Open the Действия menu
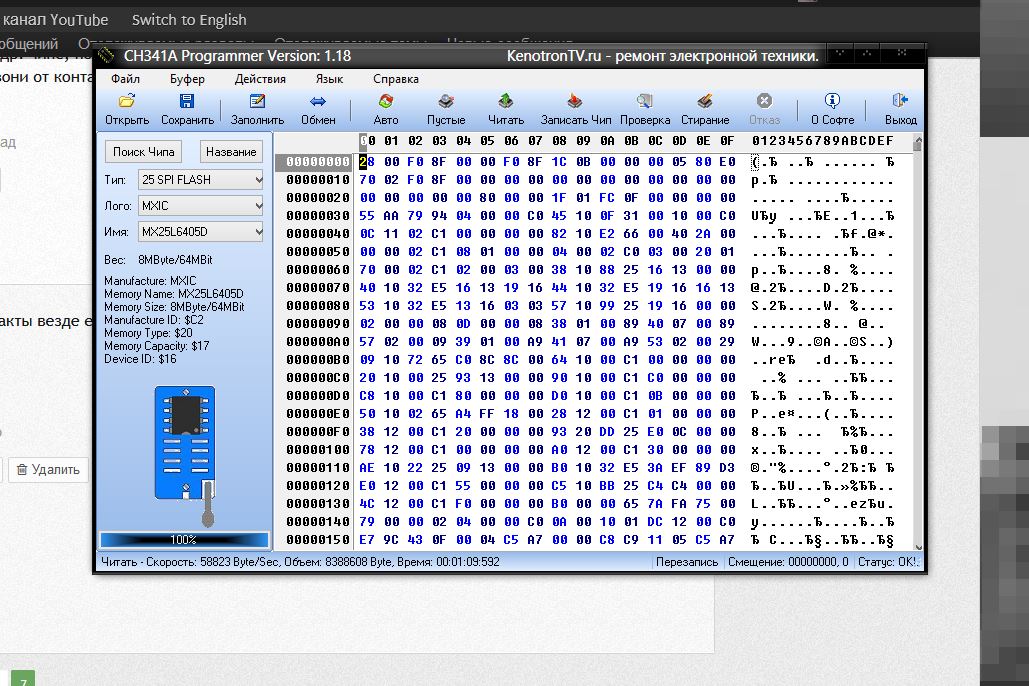The width and height of the screenshot is (1029, 686). tap(260, 79)
